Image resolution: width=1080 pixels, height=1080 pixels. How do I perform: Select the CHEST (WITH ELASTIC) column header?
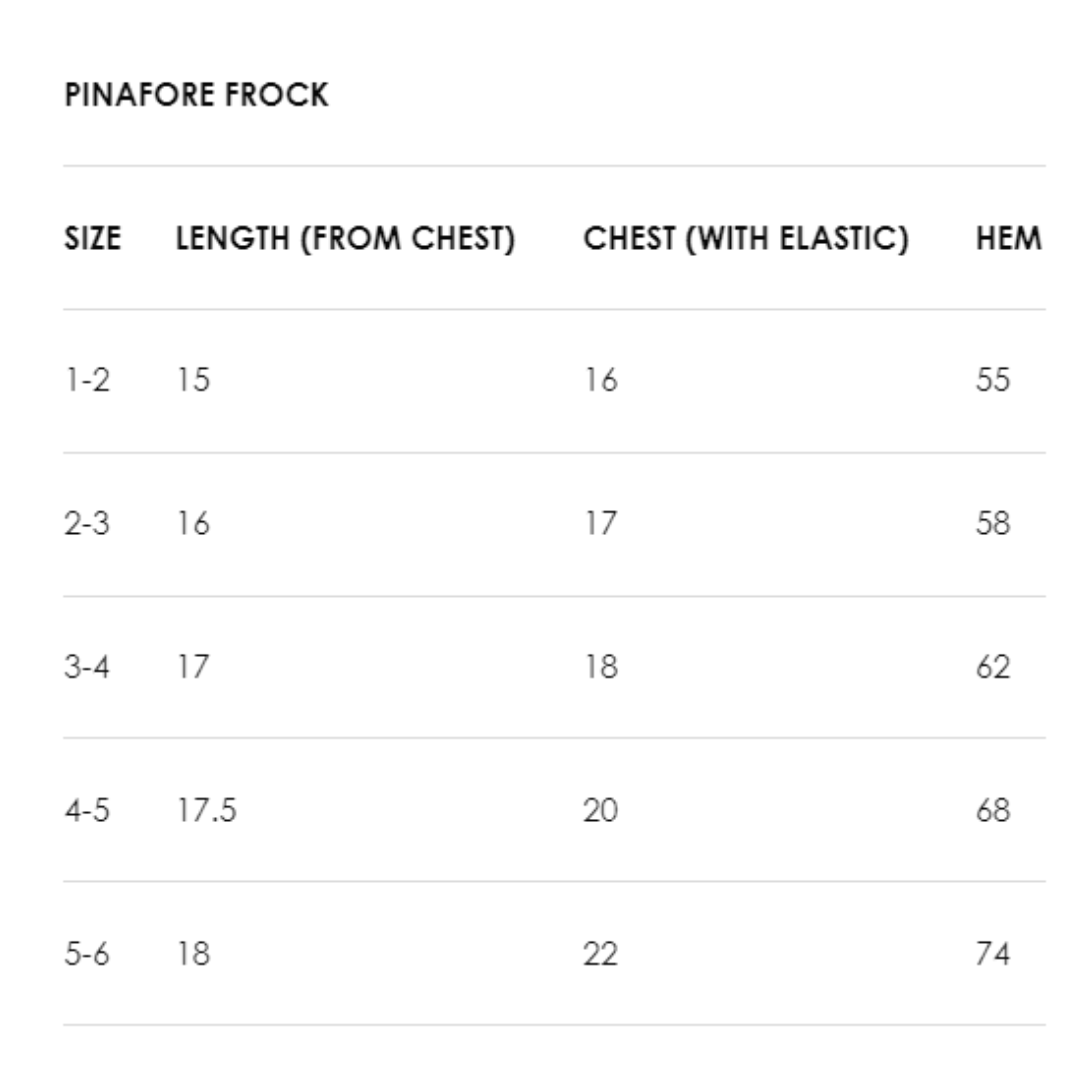pyautogui.click(x=746, y=239)
